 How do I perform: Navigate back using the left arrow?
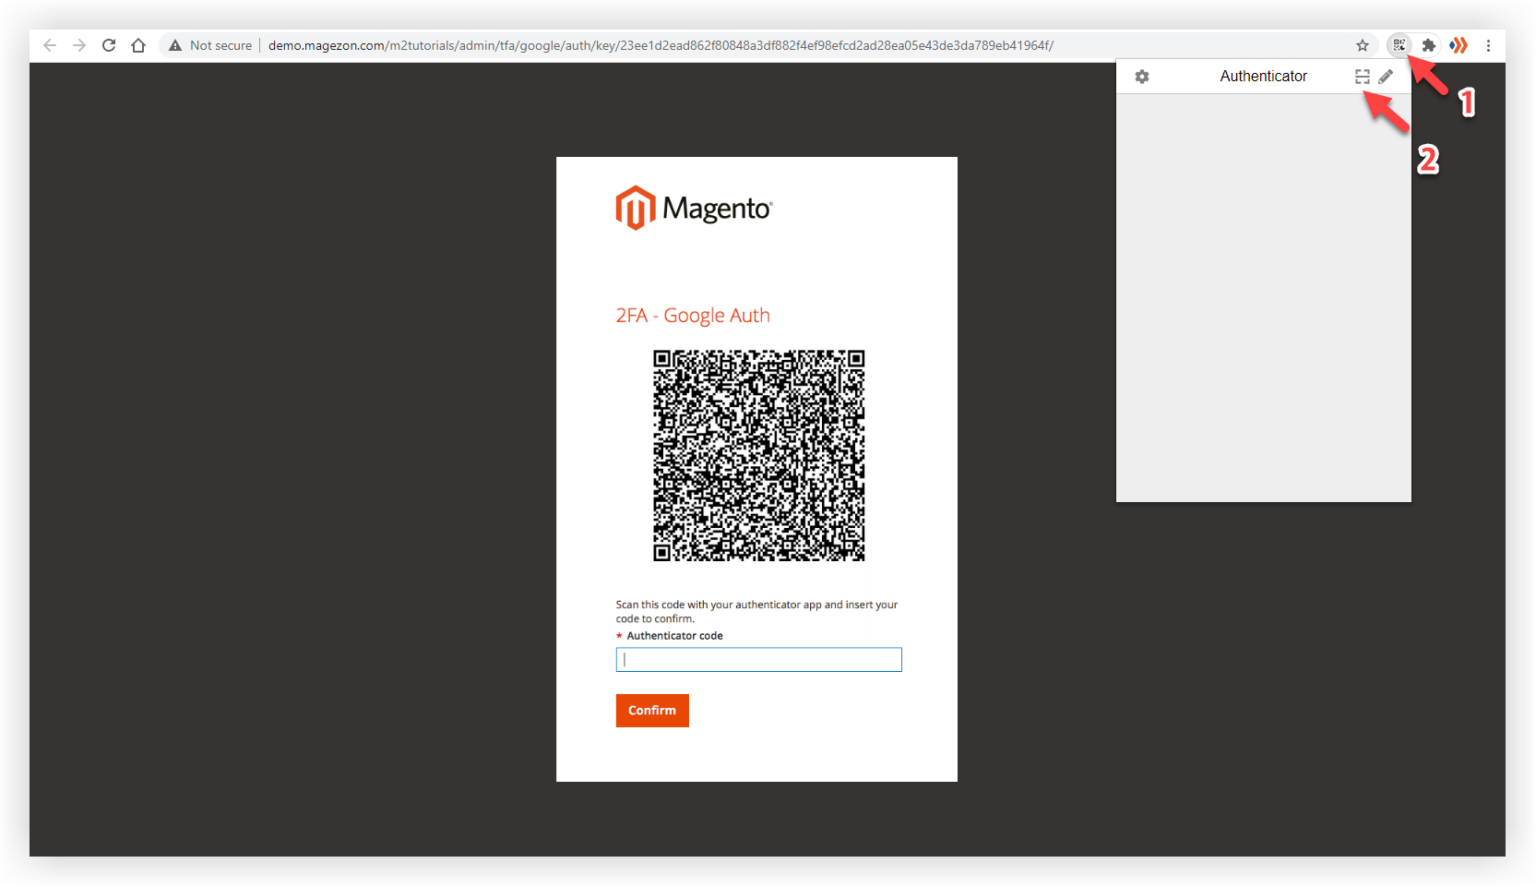point(50,45)
